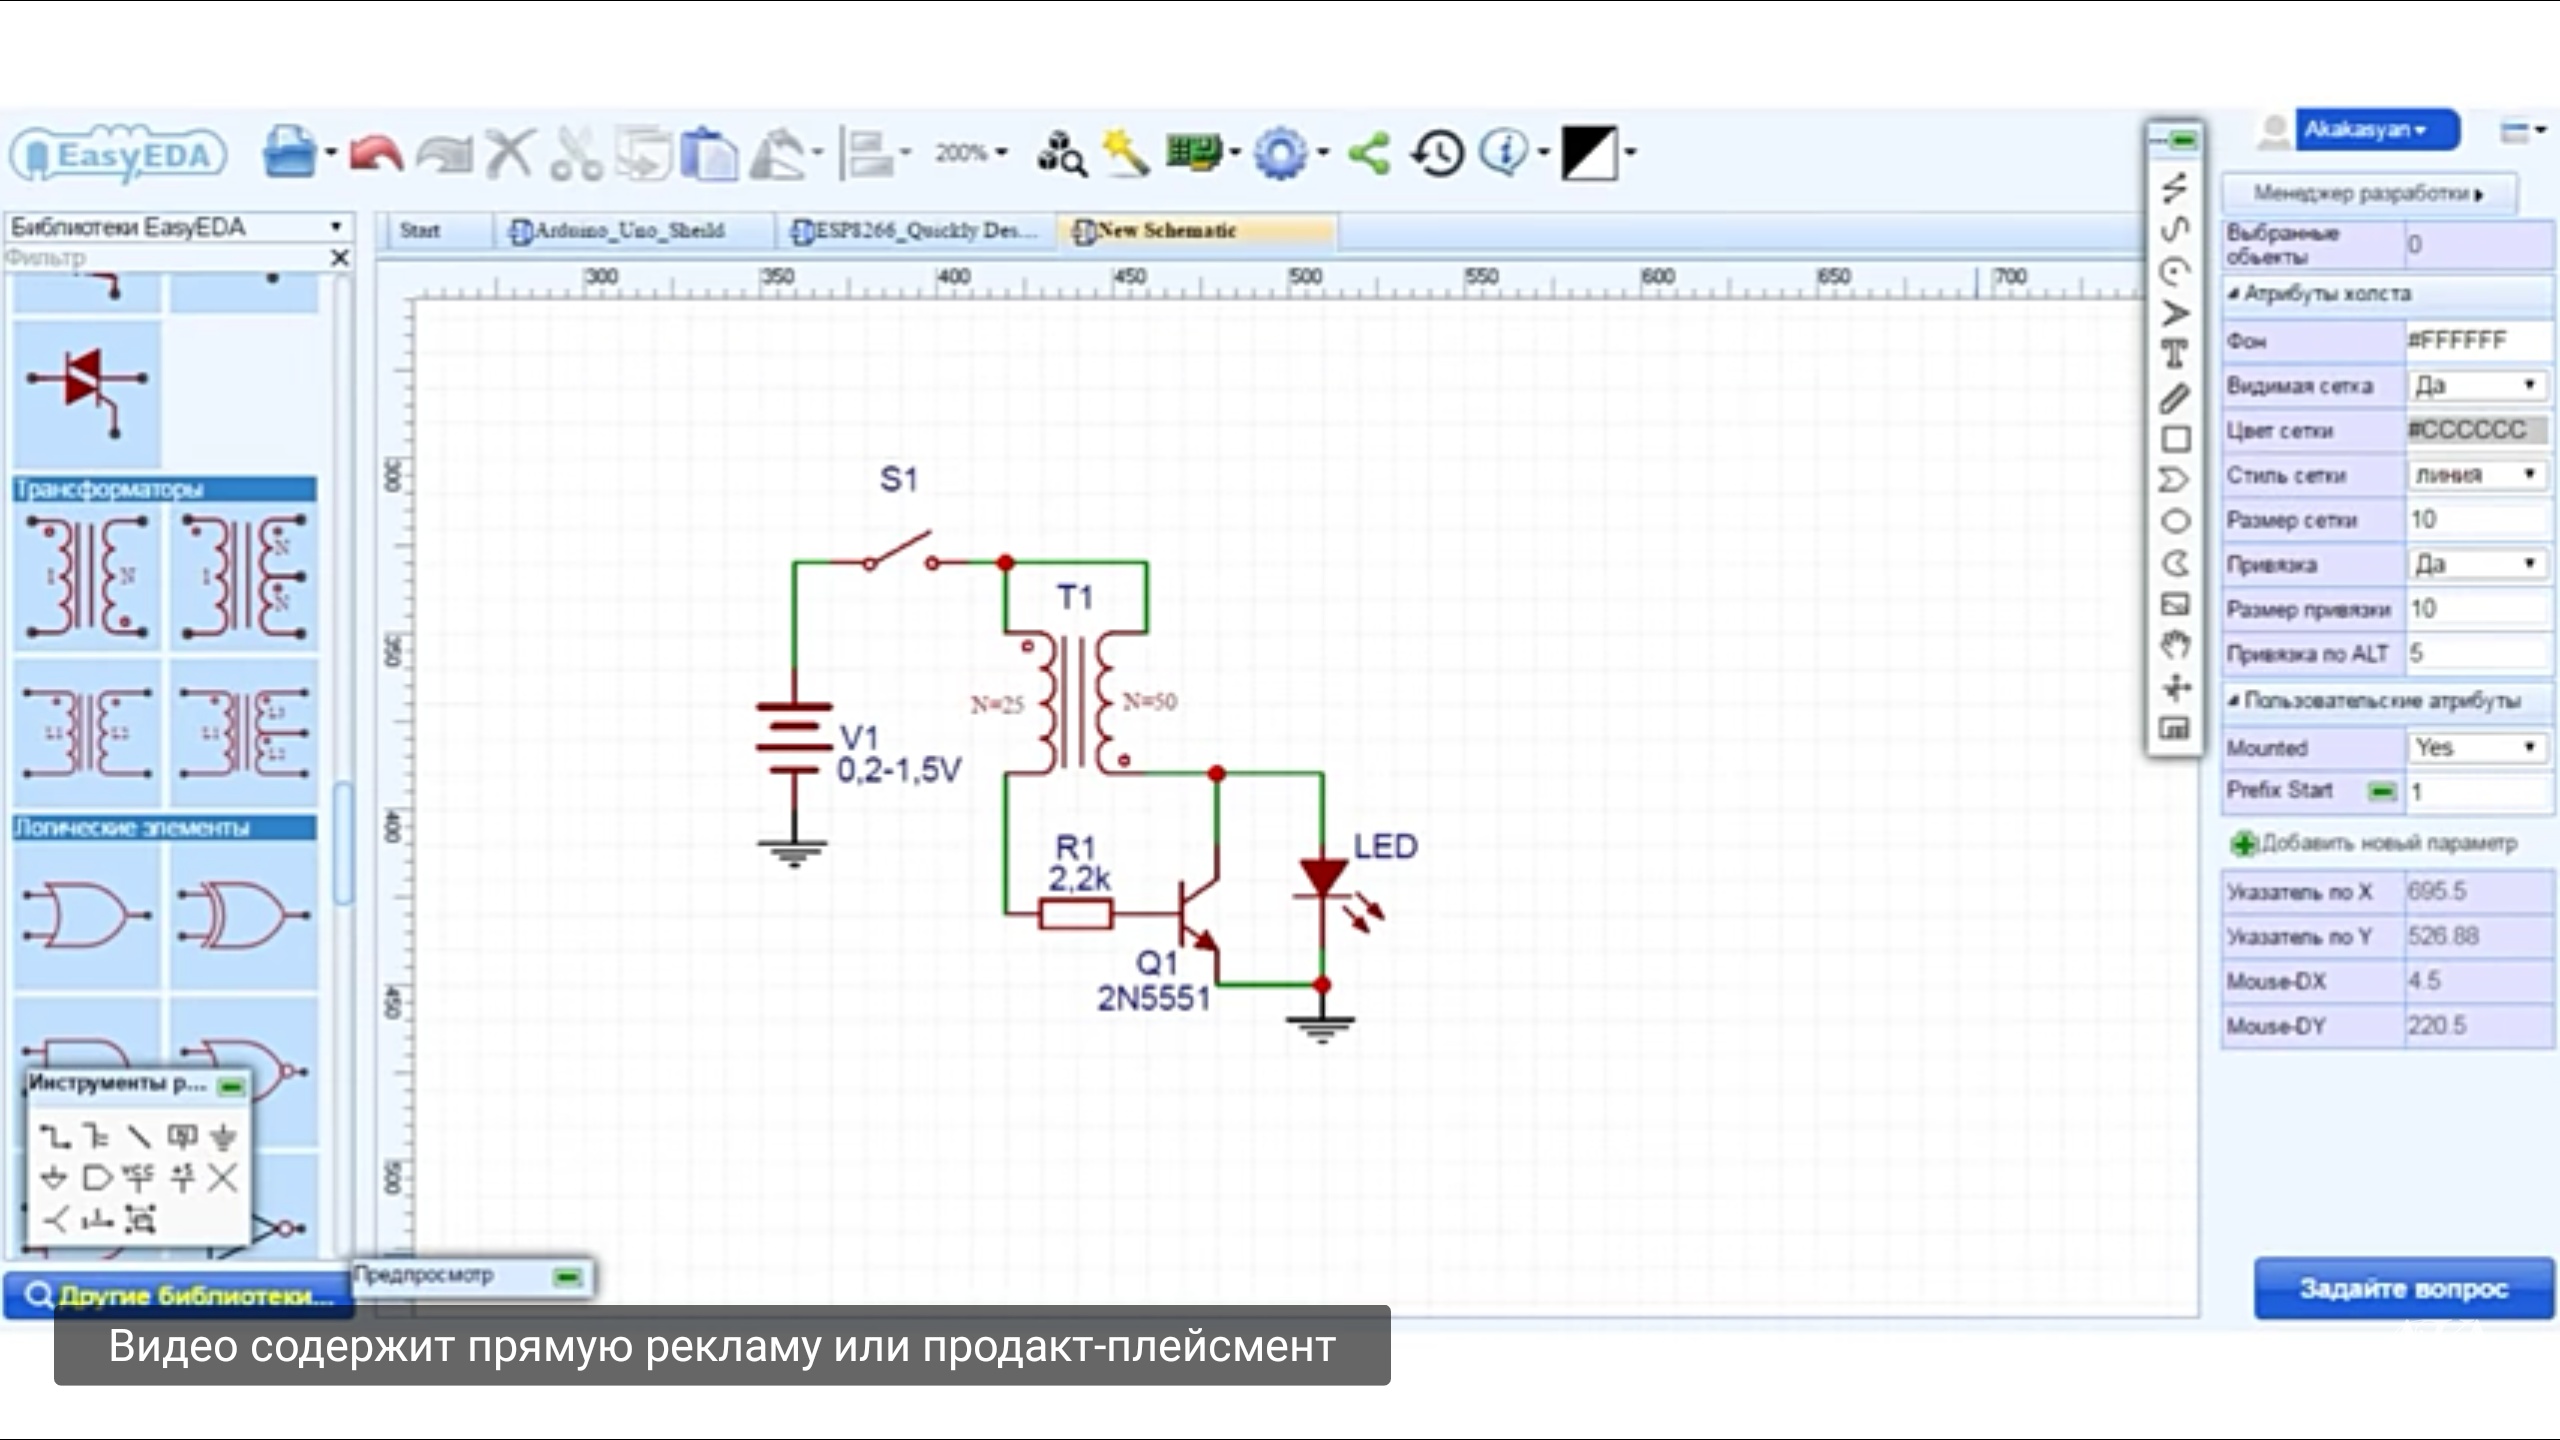The width and height of the screenshot is (2560, 1440).
Task: Select the Text tool in drawing toolbar
Action: (x=2174, y=354)
